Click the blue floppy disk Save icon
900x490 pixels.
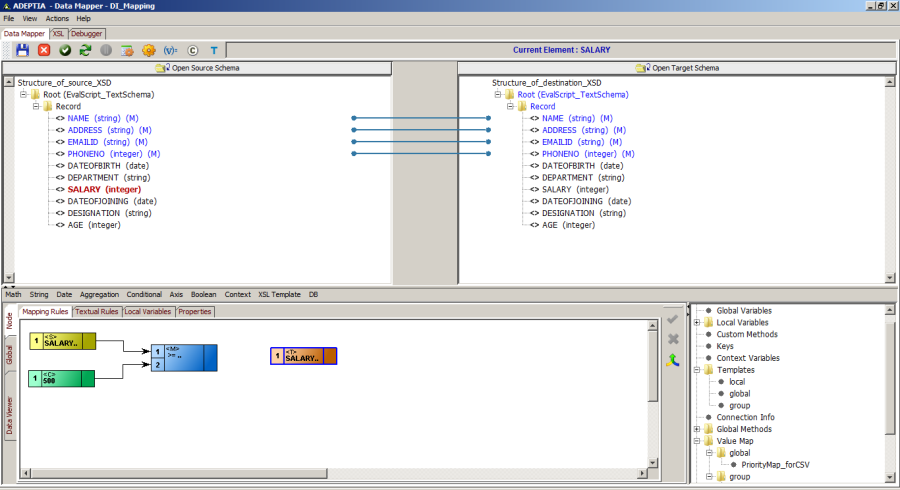(x=22, y=50)
